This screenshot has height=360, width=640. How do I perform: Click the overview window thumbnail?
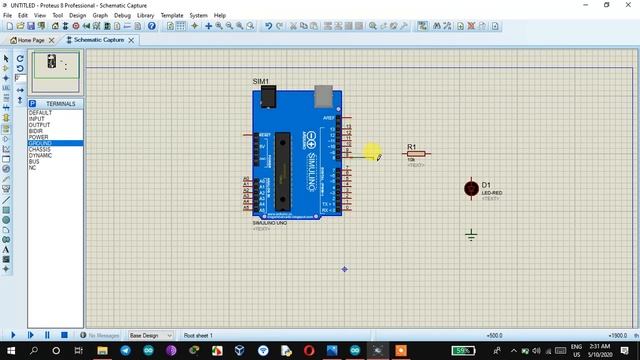pyautogui.click(x=56, y=72)
